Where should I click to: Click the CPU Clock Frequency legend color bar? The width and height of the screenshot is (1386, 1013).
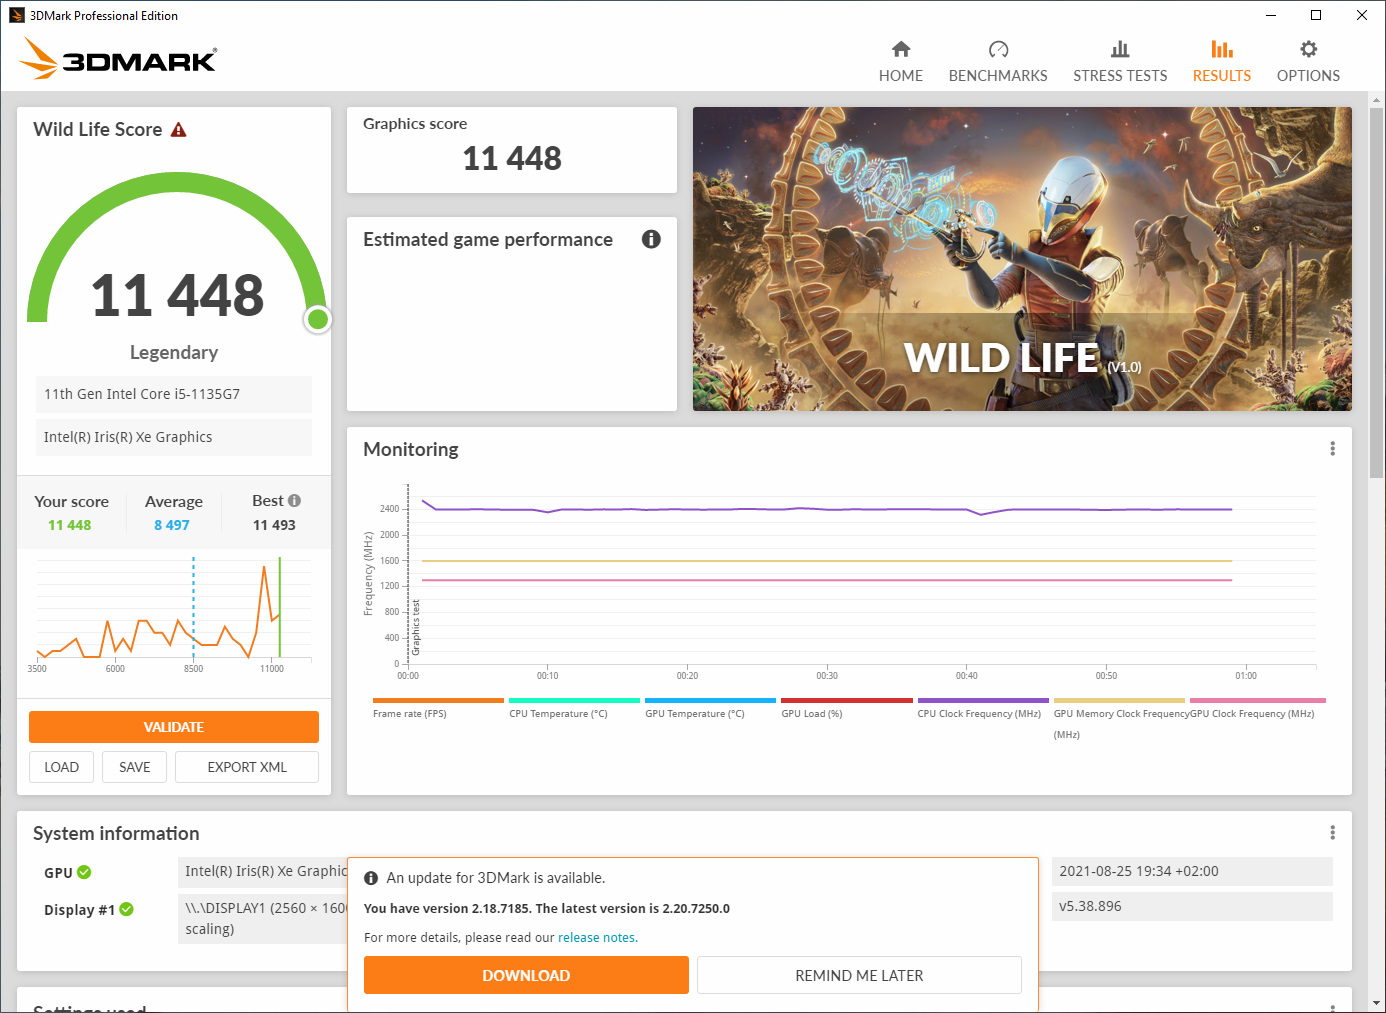pyautogui.click(x=983, y=701)
